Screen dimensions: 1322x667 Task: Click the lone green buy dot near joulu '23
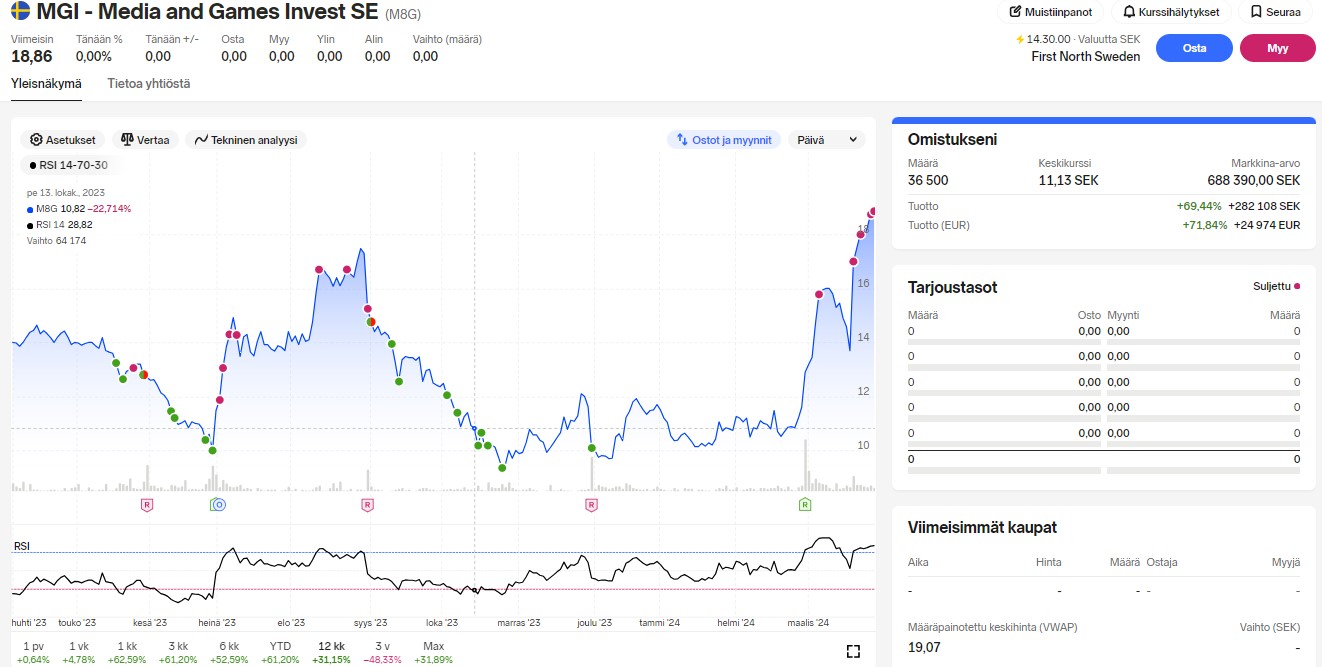[x=592, y=447]
